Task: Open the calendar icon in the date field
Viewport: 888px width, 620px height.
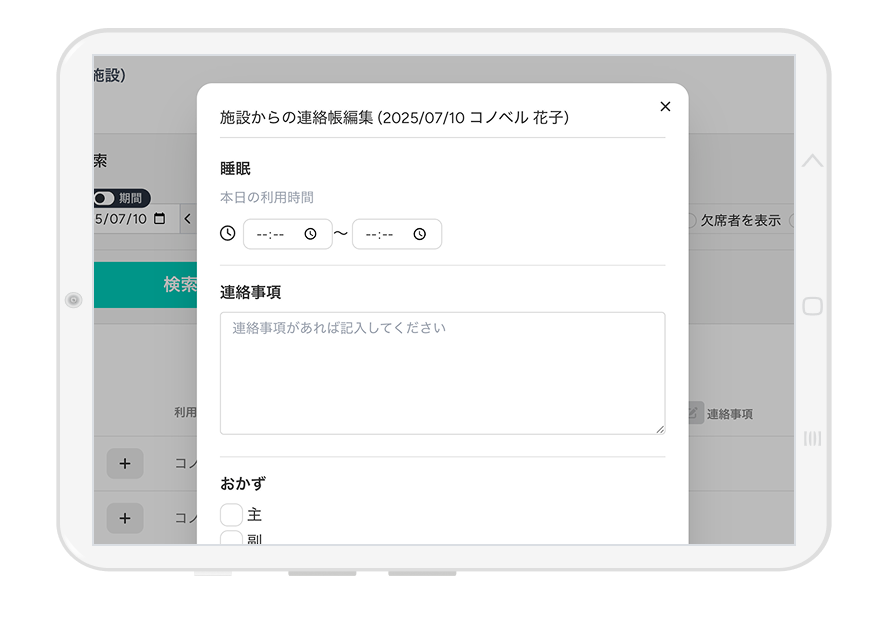Action: point(159,219)
